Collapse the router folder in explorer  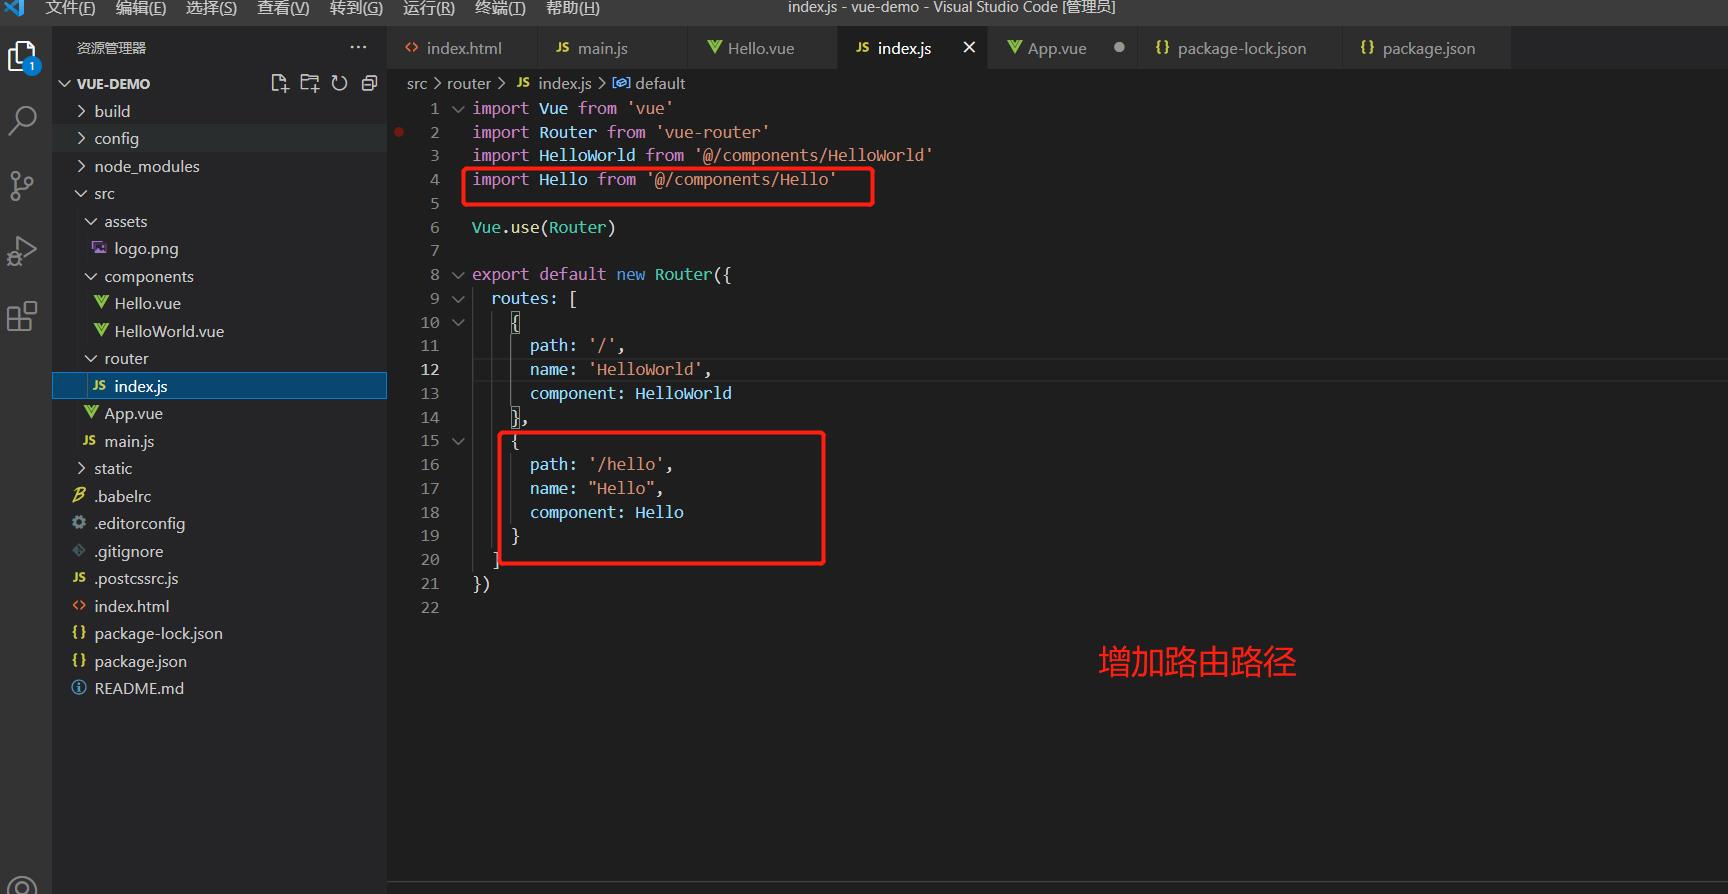pyautogui.click(x=91, y=358)
